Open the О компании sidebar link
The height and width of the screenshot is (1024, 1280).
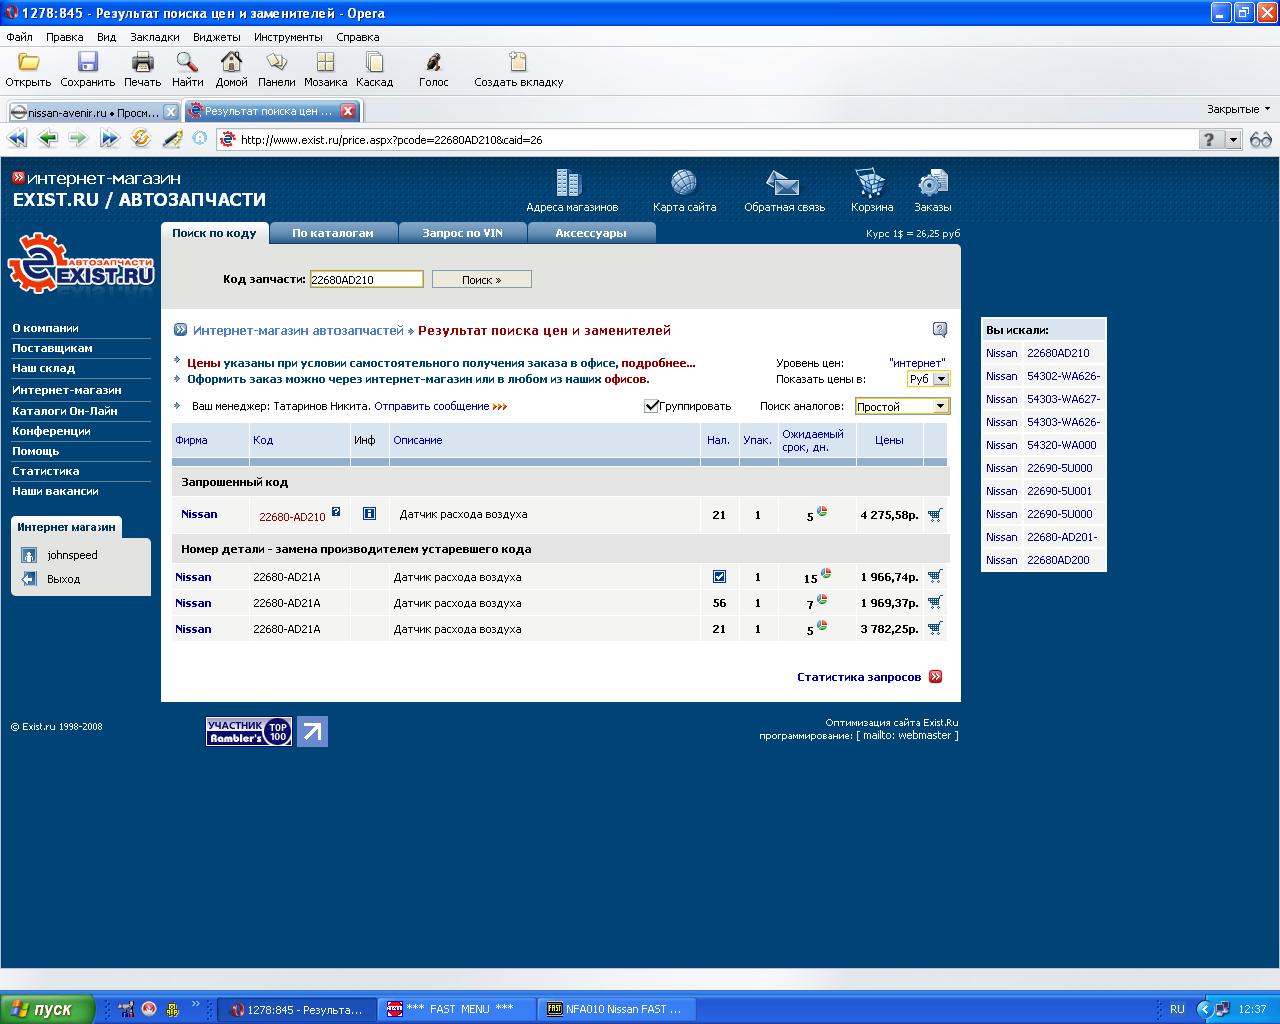click(x=45, y=328)
